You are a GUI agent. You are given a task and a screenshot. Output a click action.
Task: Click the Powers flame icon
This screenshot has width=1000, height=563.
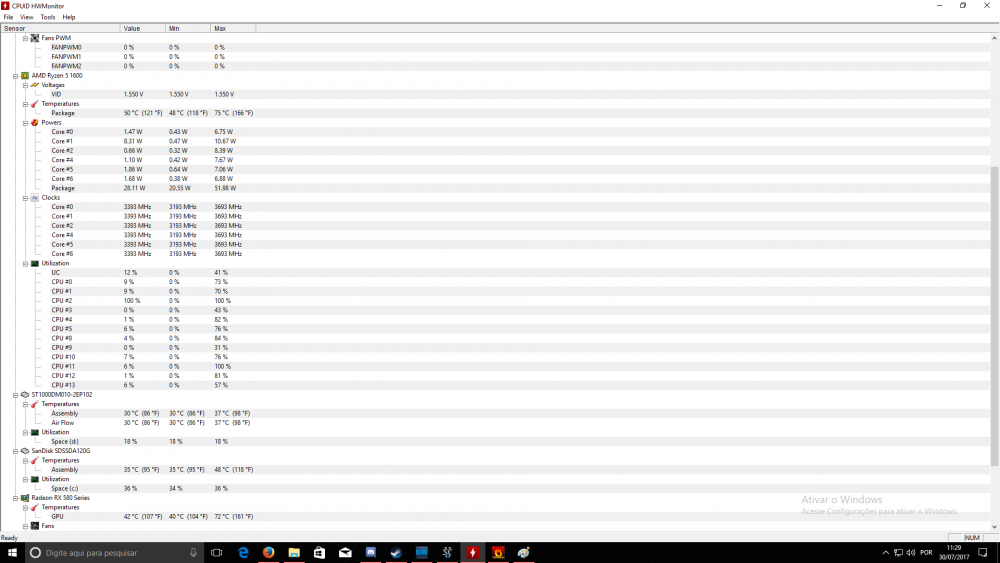coord(35,122)
